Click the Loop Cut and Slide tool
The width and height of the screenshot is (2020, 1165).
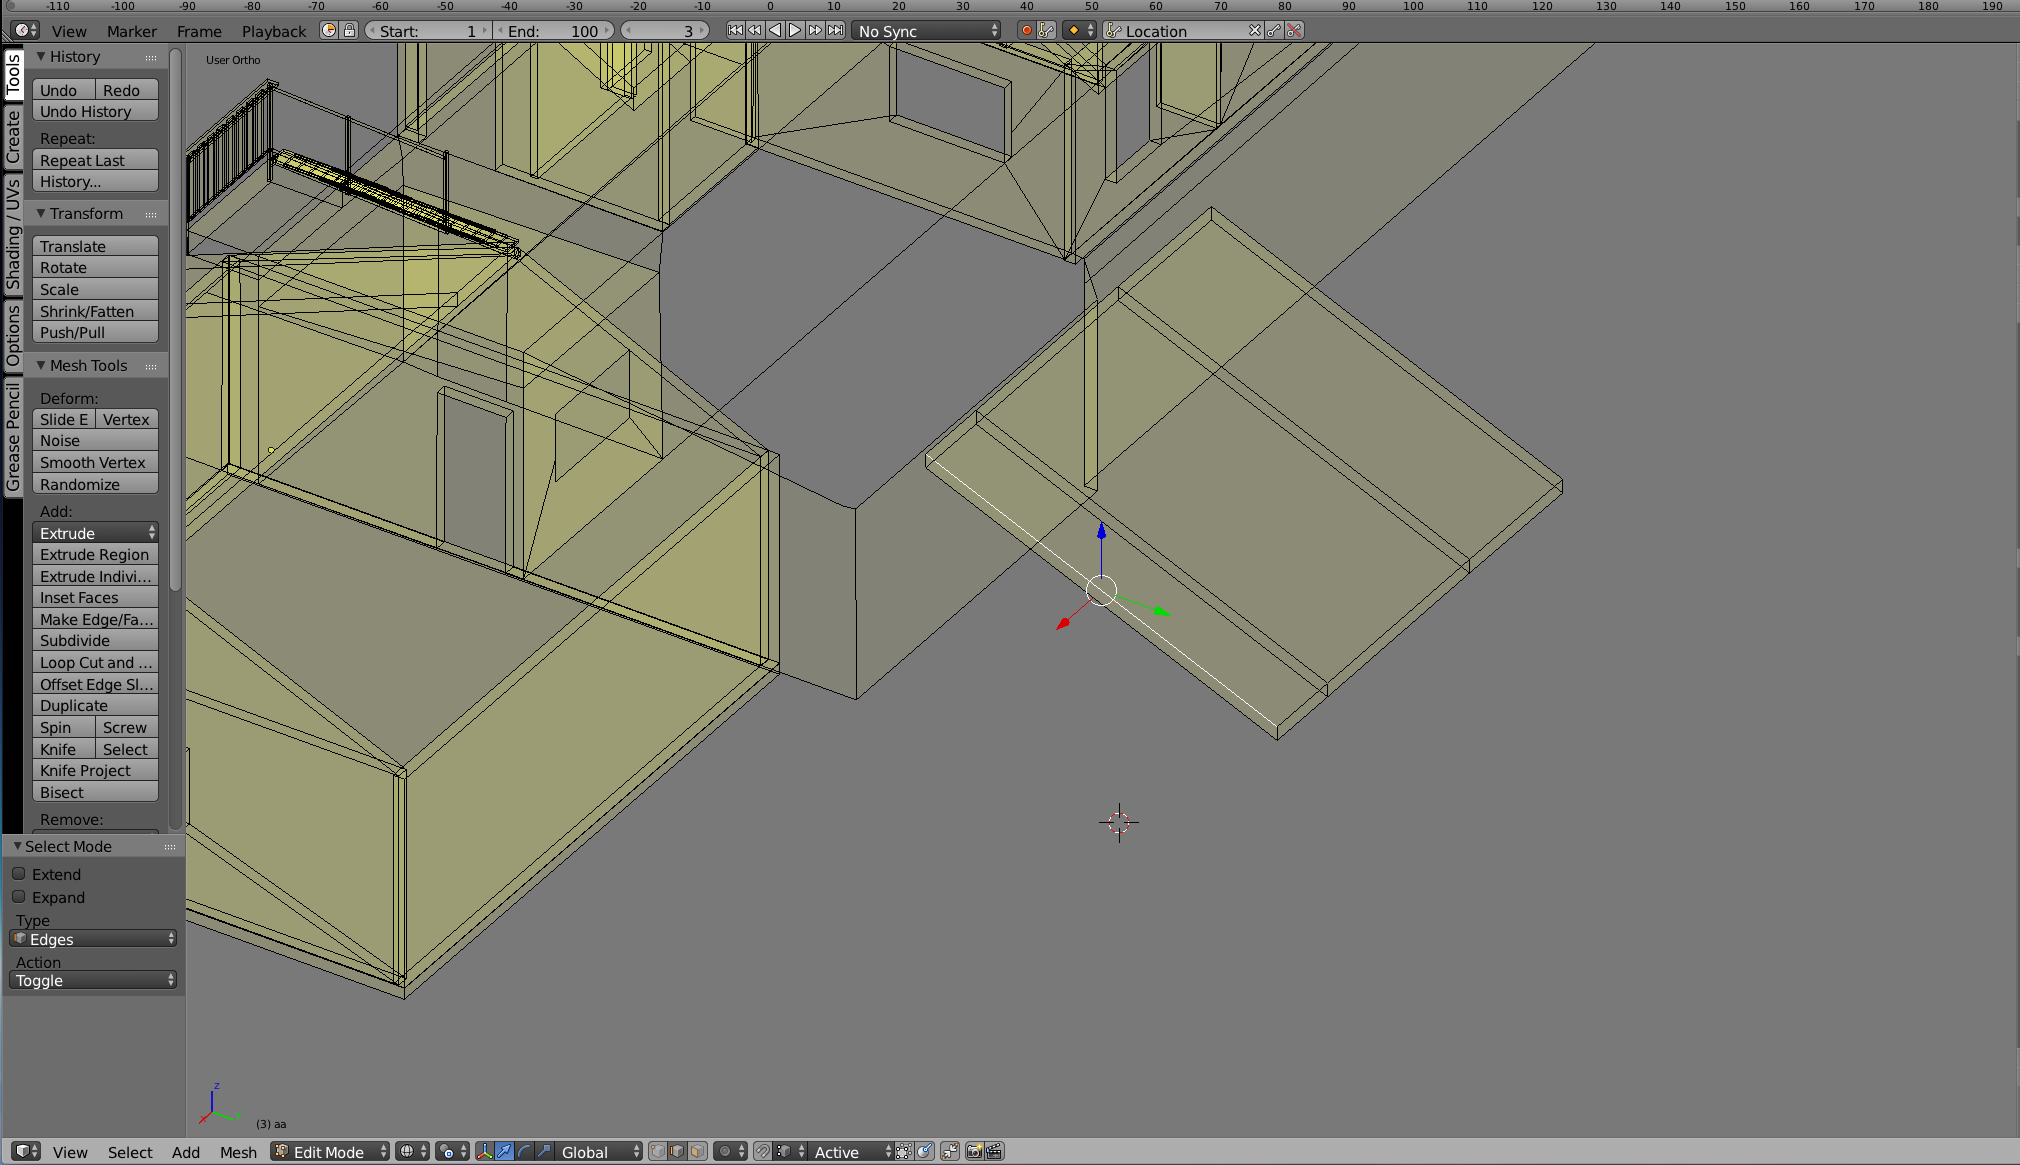tap(94, 662)
